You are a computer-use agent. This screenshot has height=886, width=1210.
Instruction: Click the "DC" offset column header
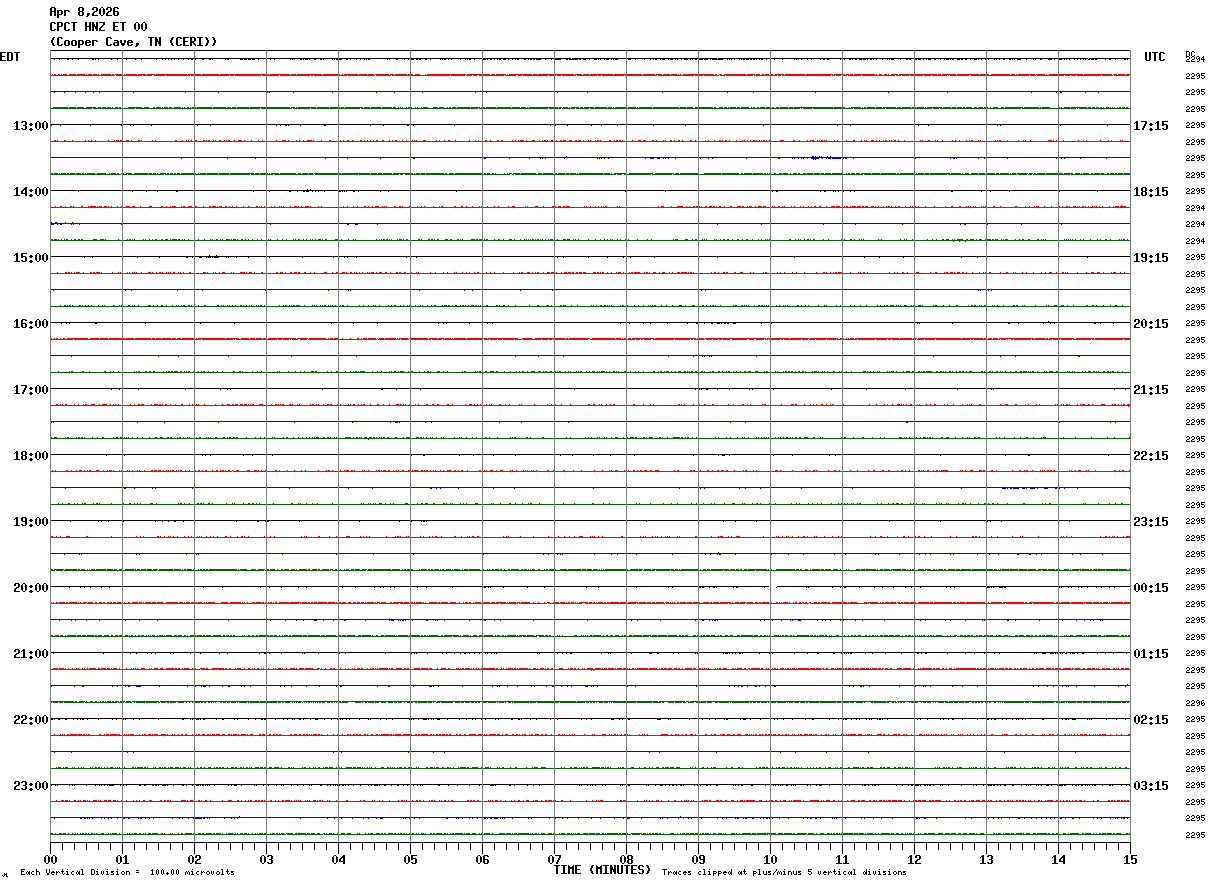click(x=1190, y=54)
